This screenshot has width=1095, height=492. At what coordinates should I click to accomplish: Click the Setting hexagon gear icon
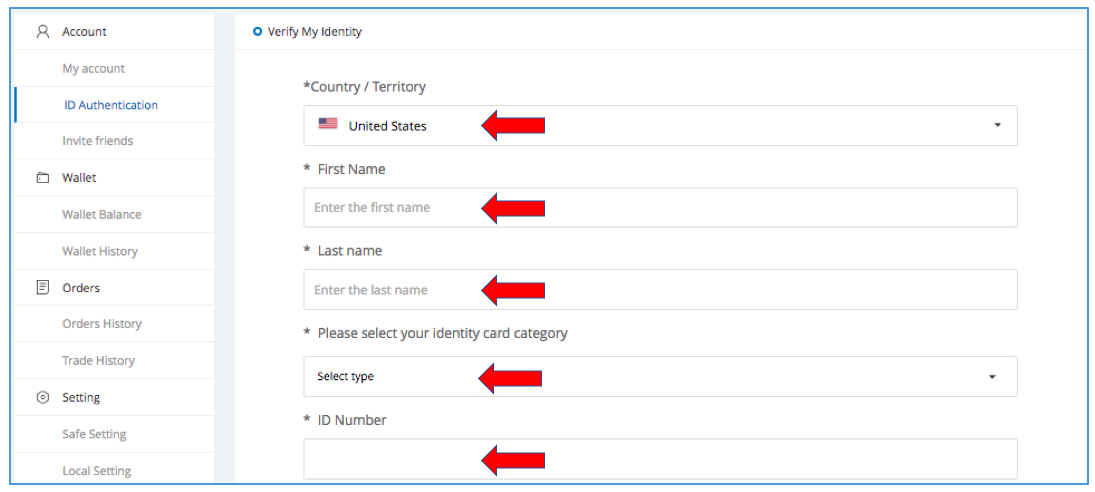tap(42, 397)
